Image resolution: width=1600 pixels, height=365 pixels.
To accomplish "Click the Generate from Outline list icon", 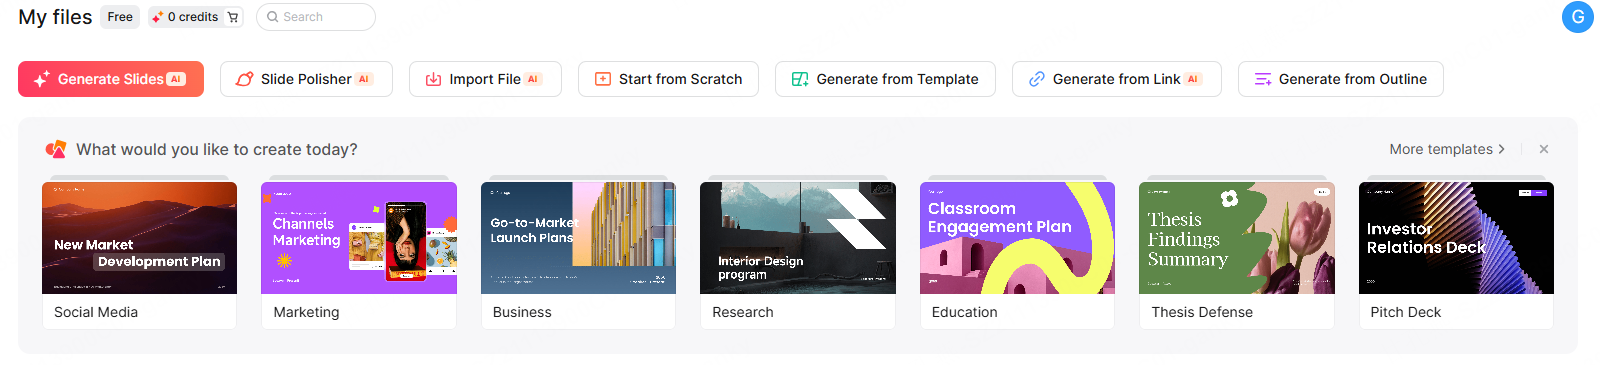I will [x=1263, y=79].
